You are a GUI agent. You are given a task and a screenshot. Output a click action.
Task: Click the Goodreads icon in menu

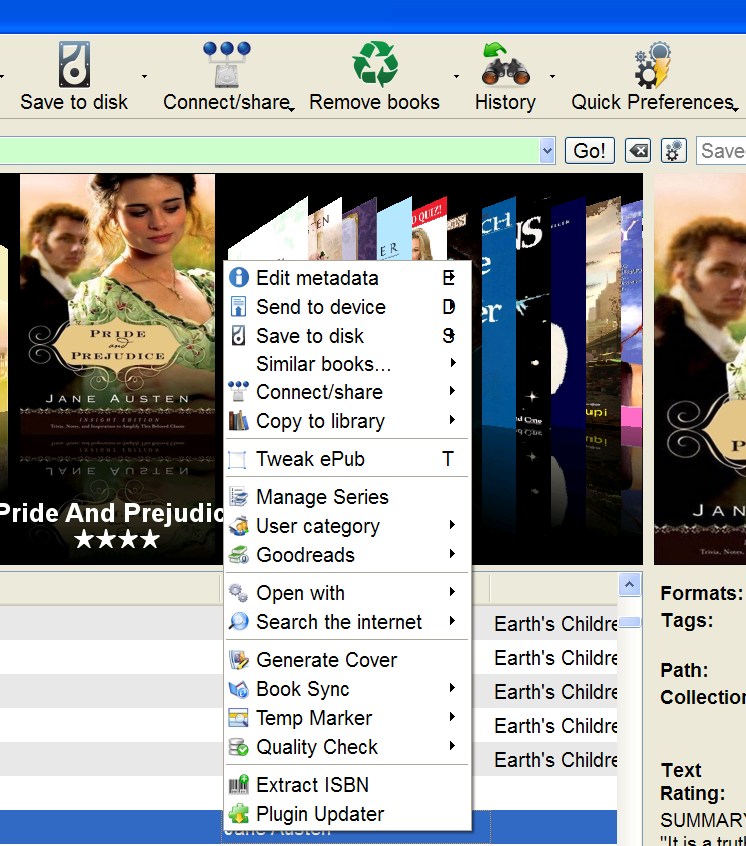238,555
